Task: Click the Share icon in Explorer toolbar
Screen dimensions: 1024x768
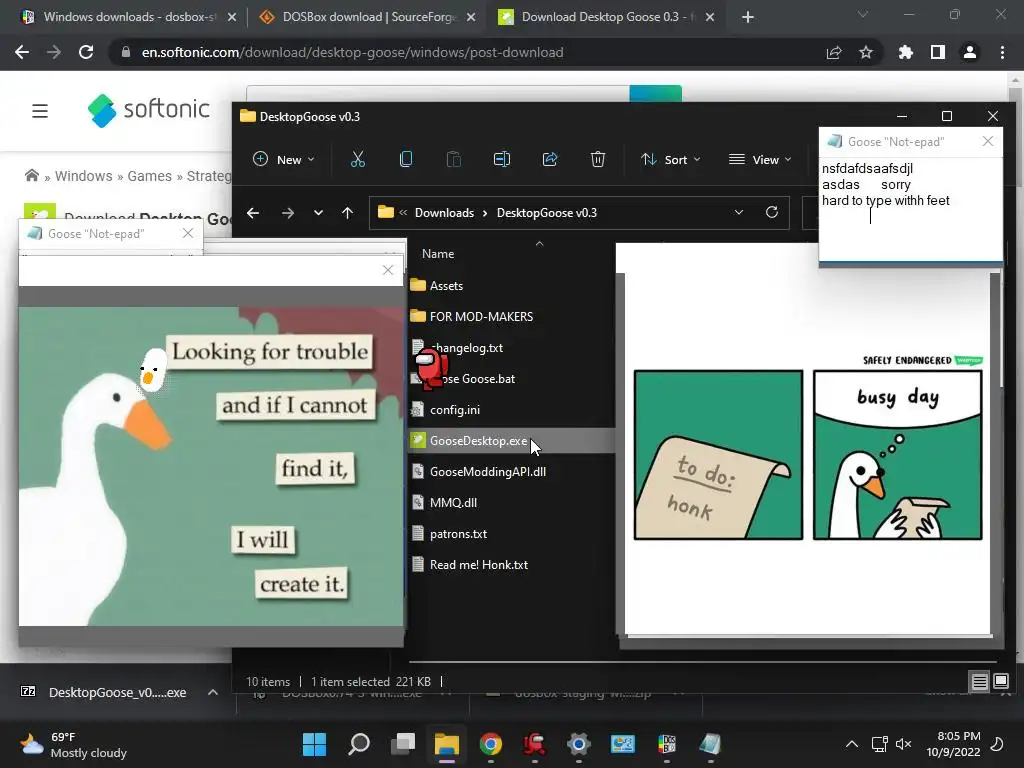Action: pyautogui.click(x=550, y=159)
